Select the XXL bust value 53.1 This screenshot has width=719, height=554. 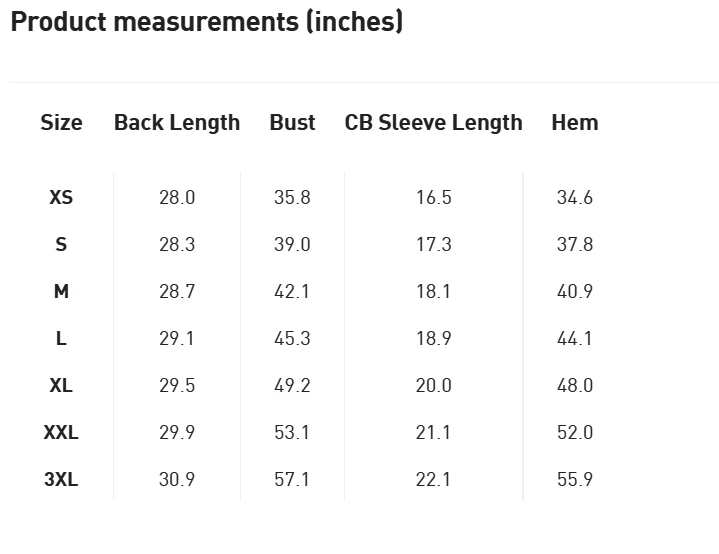(x=292, y=432)
